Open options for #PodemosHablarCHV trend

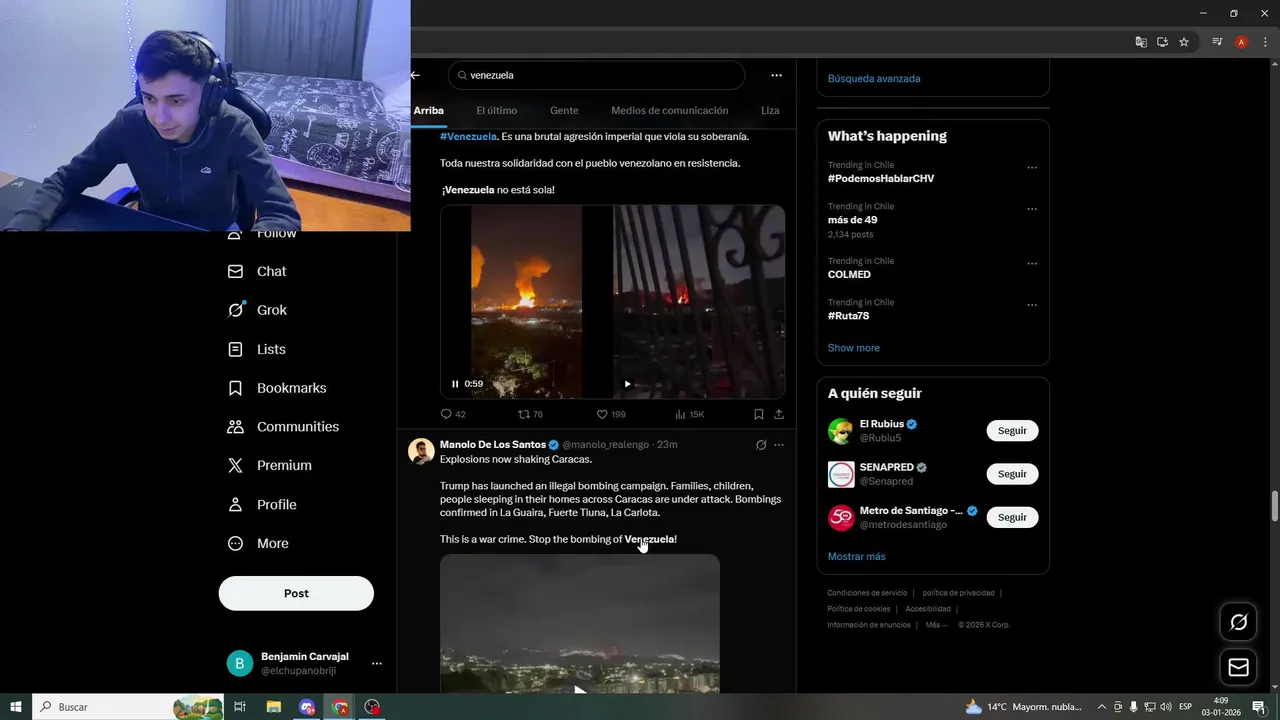click(1032, 168)
